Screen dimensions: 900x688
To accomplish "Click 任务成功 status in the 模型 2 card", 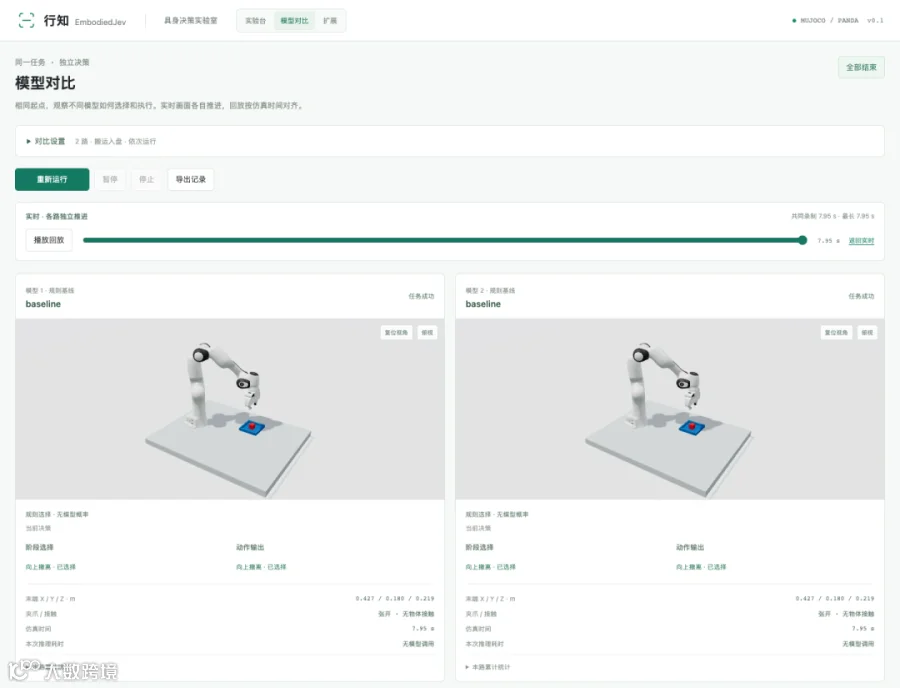I will pyautogui.click(x=862, y=296).
